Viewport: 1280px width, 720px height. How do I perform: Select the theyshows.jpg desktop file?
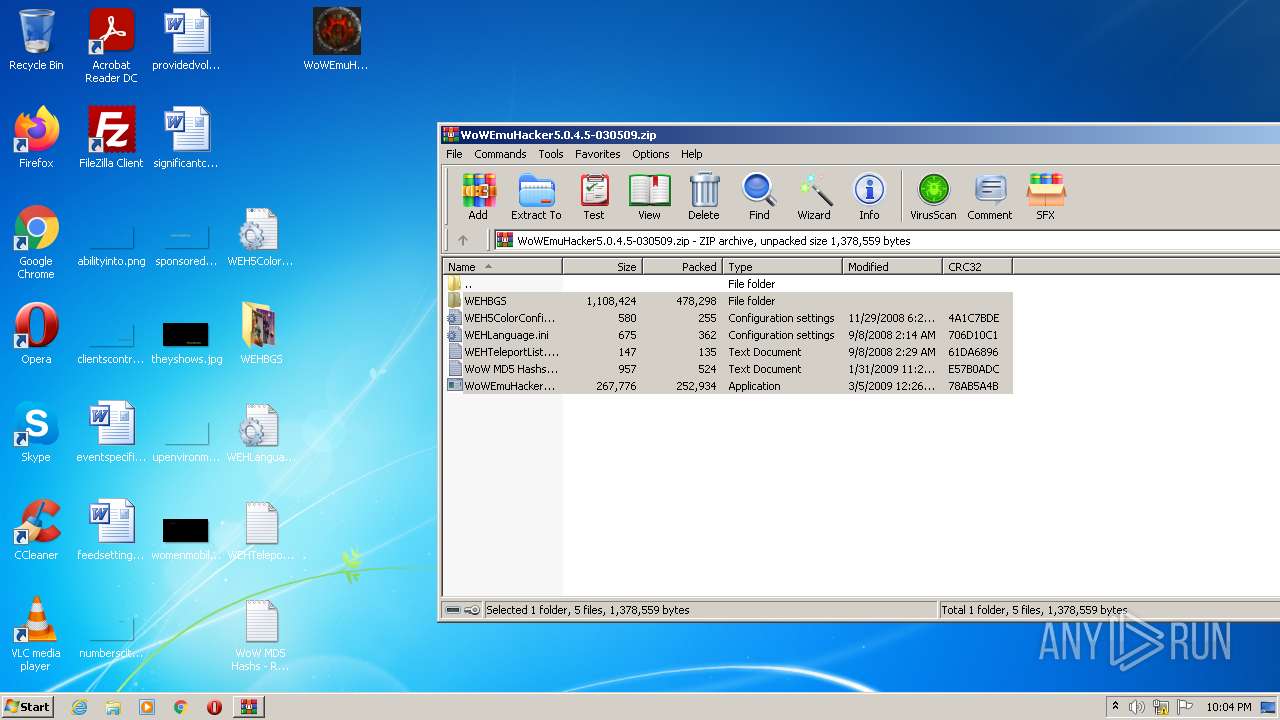point(186,342)
